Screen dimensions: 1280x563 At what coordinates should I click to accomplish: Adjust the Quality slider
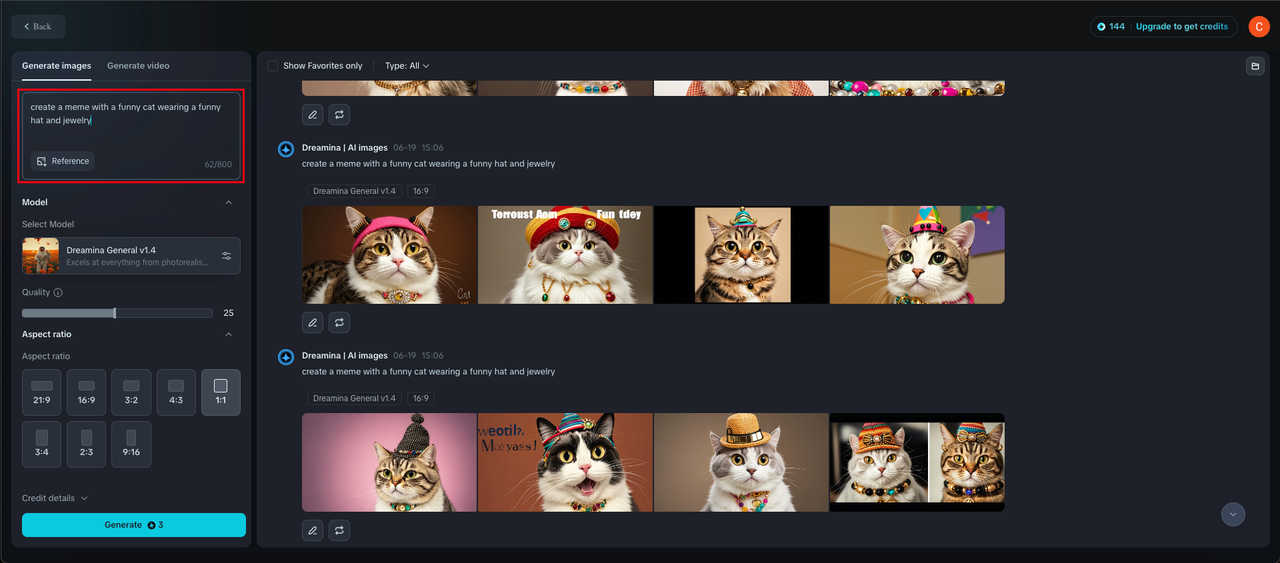tap(117, 313)
